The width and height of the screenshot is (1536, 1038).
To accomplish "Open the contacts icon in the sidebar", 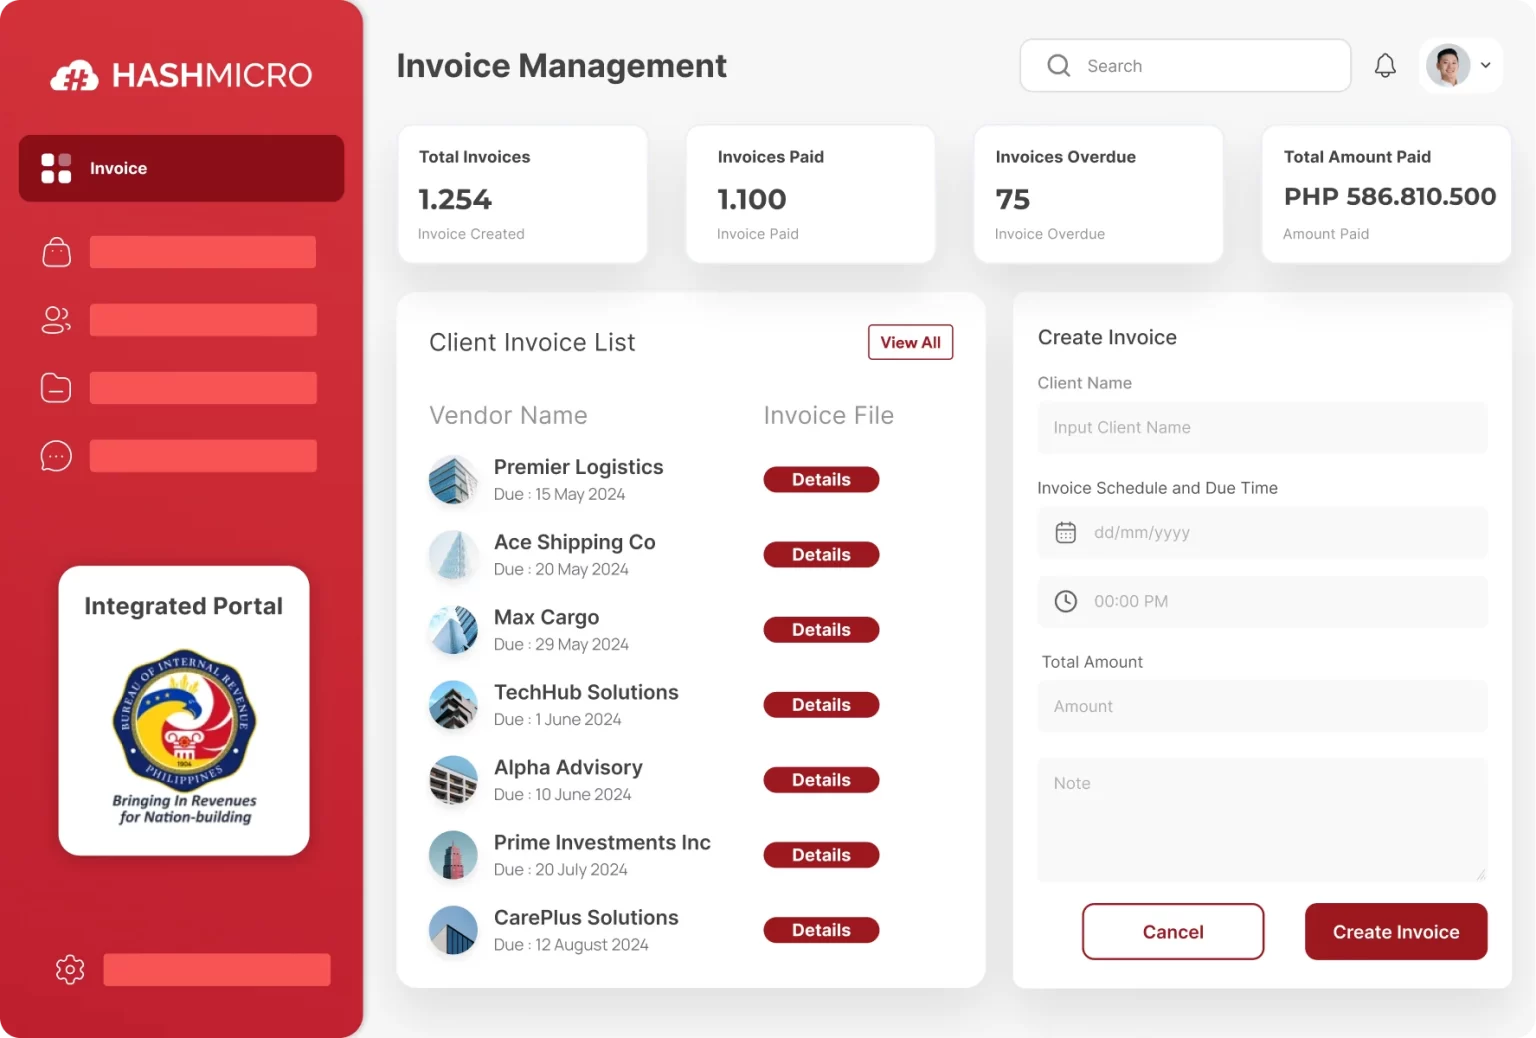I will click(56, 320).
